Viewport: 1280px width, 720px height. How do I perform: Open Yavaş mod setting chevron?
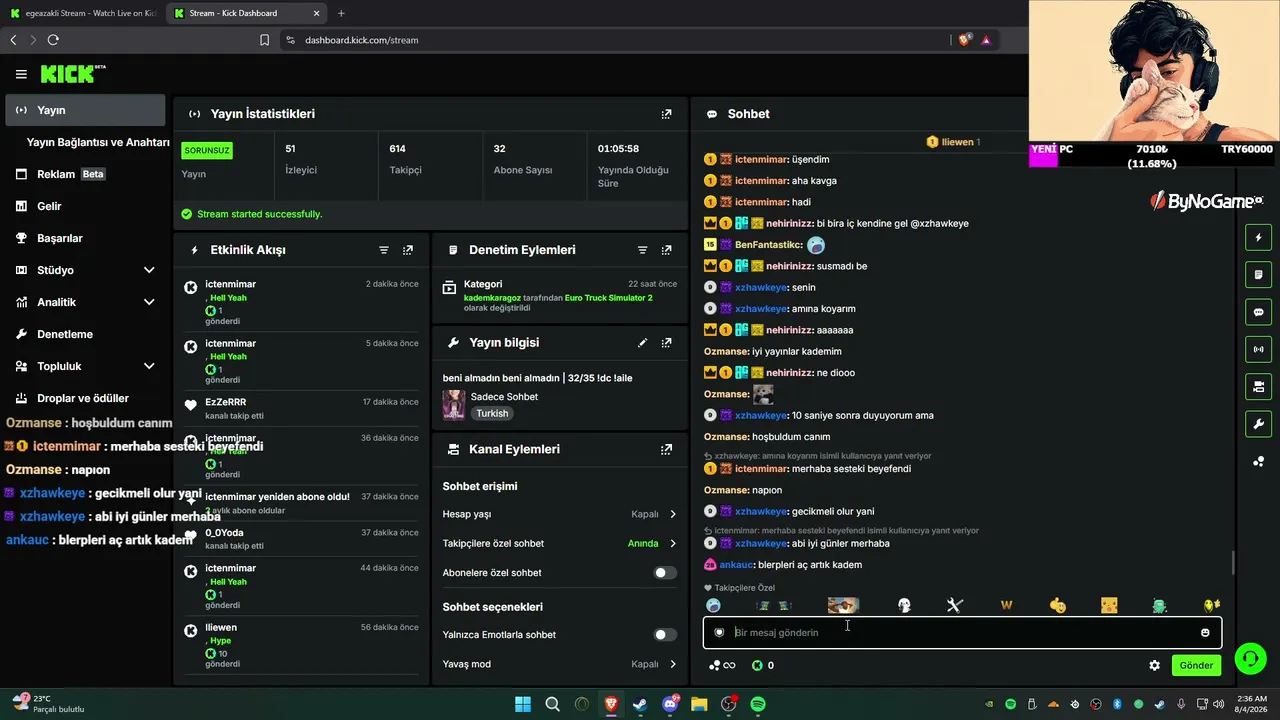[672, 664]
